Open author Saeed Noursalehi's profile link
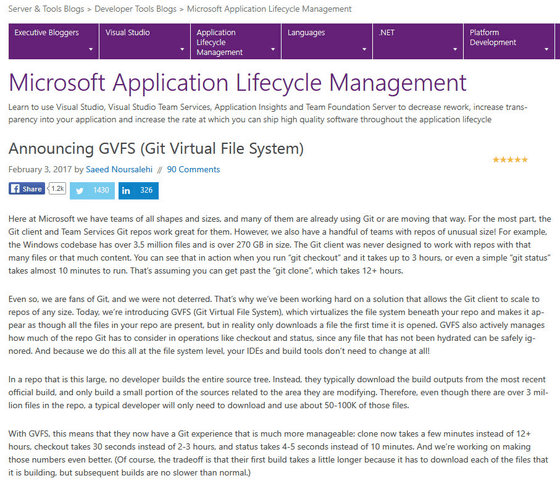560x486 pixels. point(119,169)
